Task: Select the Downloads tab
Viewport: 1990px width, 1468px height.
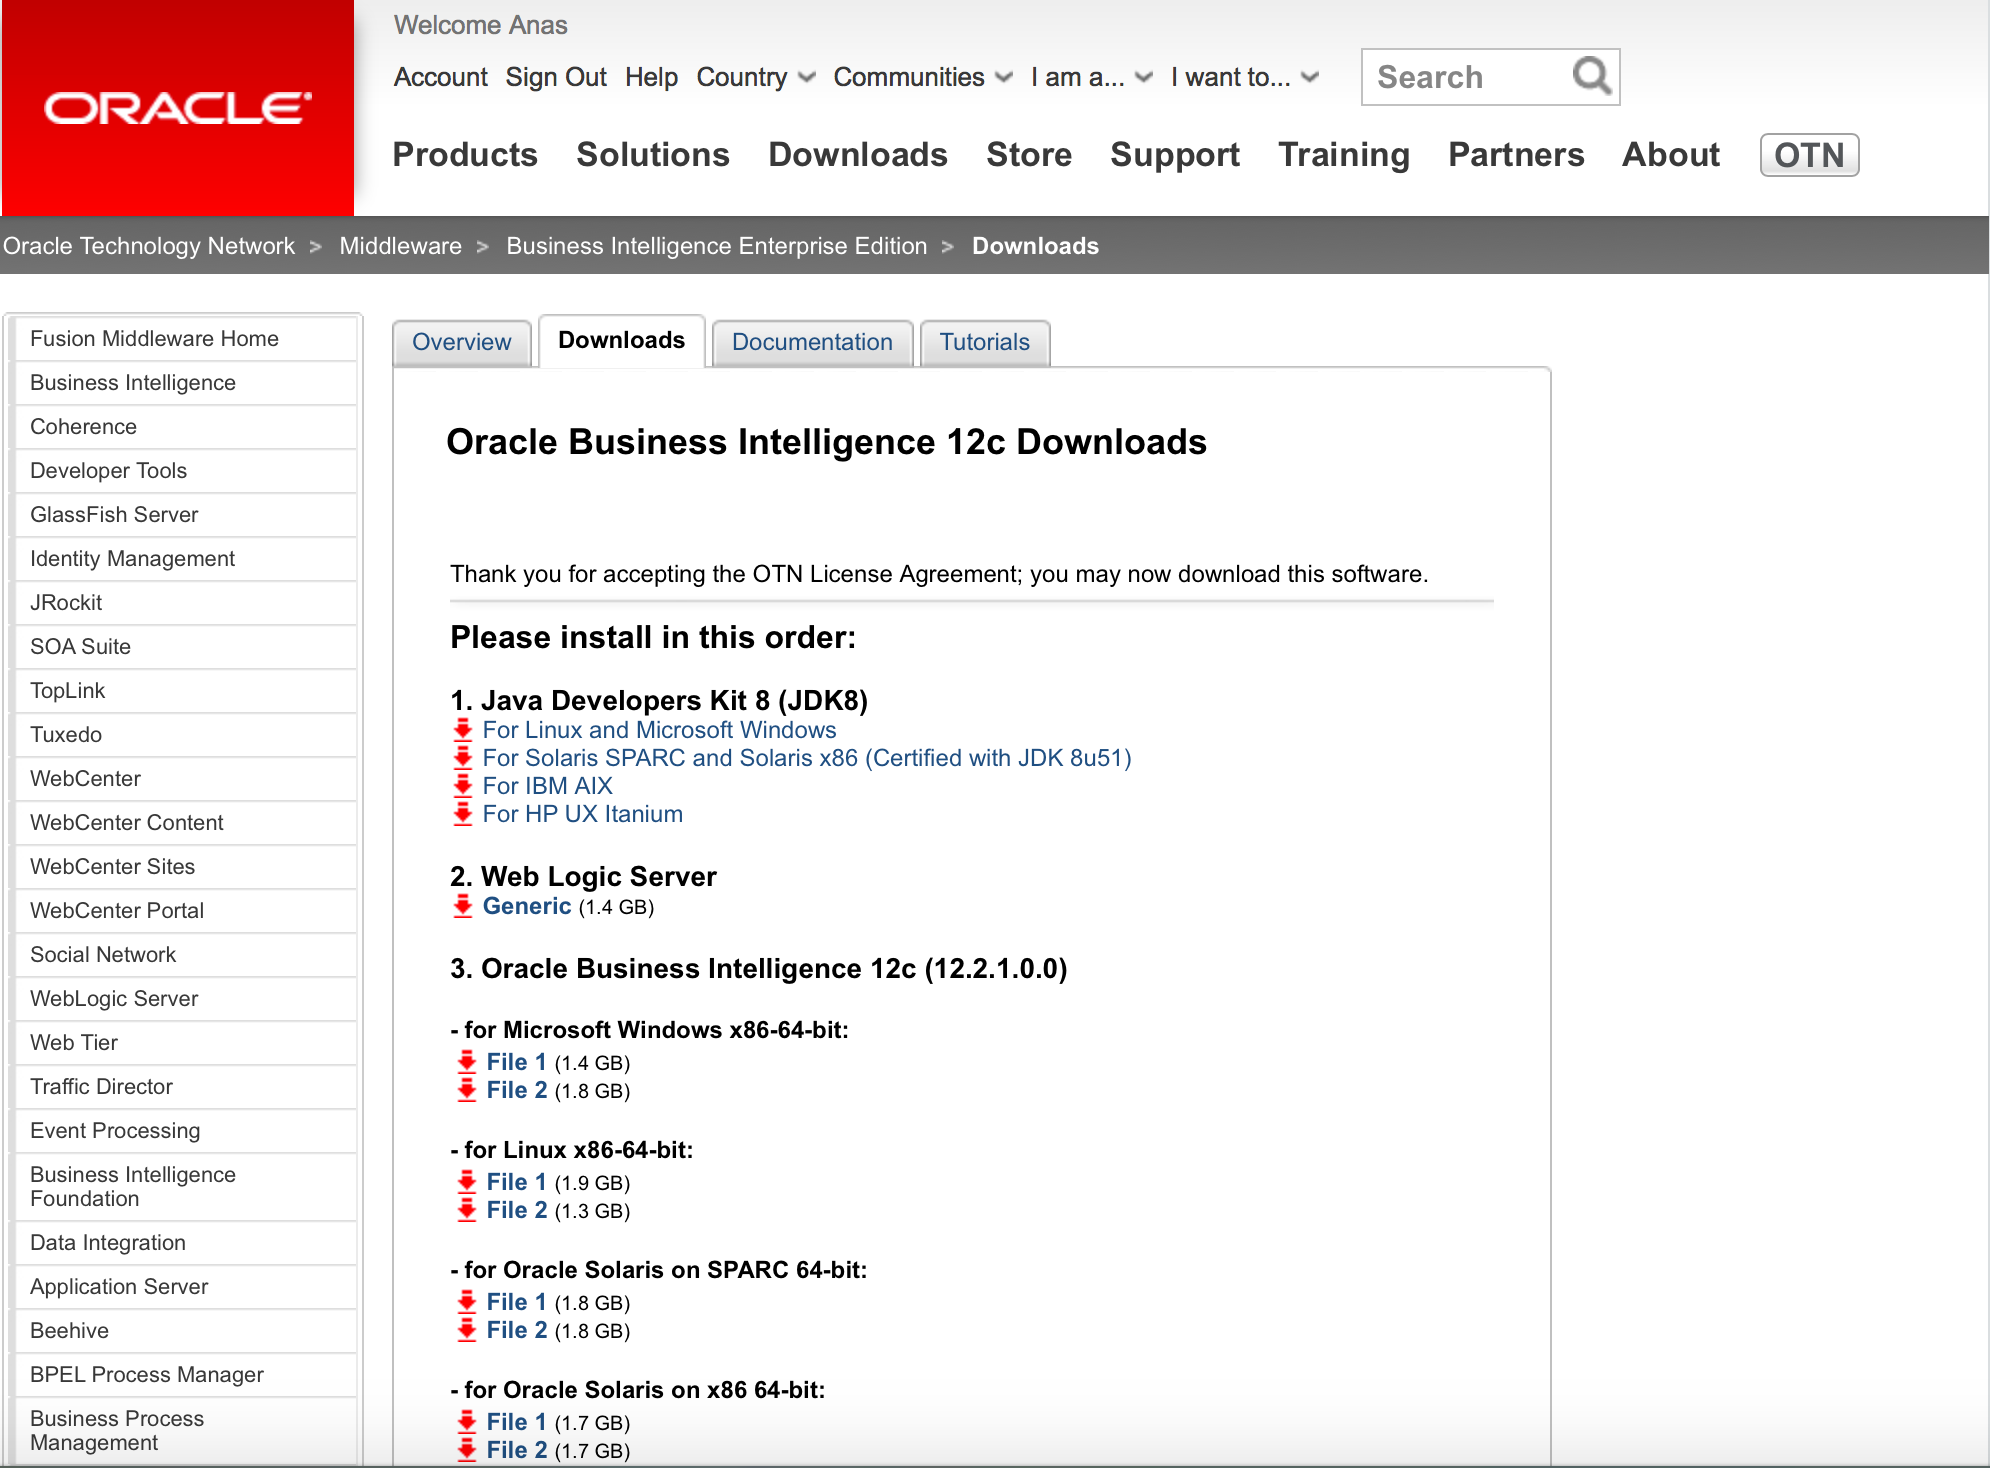Action: pyautogui.click(x=622, y=340)
